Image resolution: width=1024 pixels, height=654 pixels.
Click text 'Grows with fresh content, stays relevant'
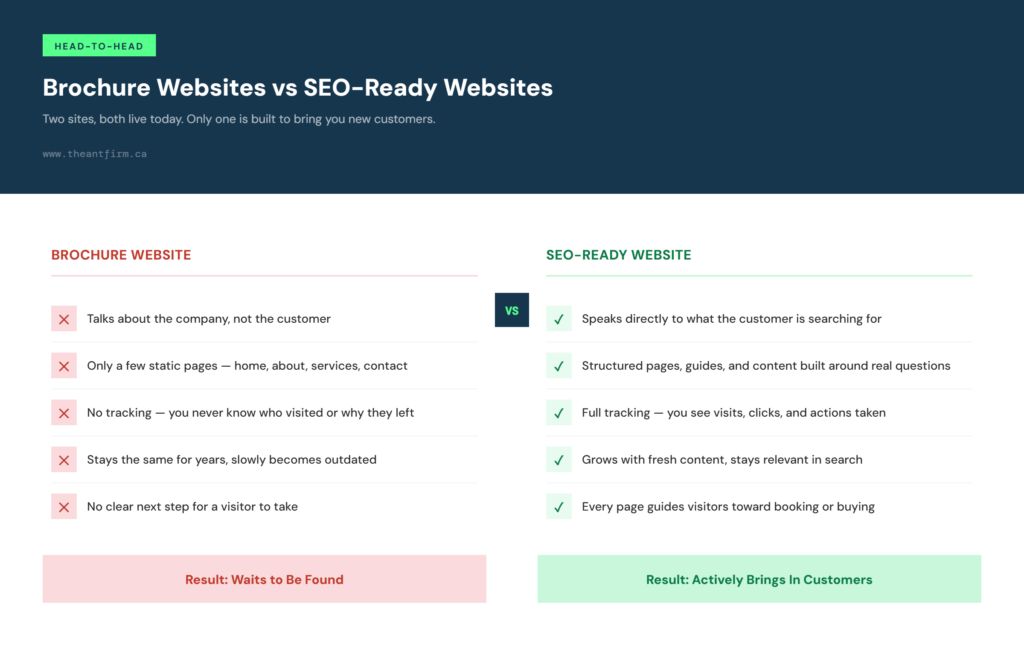(x=722, y=460)
